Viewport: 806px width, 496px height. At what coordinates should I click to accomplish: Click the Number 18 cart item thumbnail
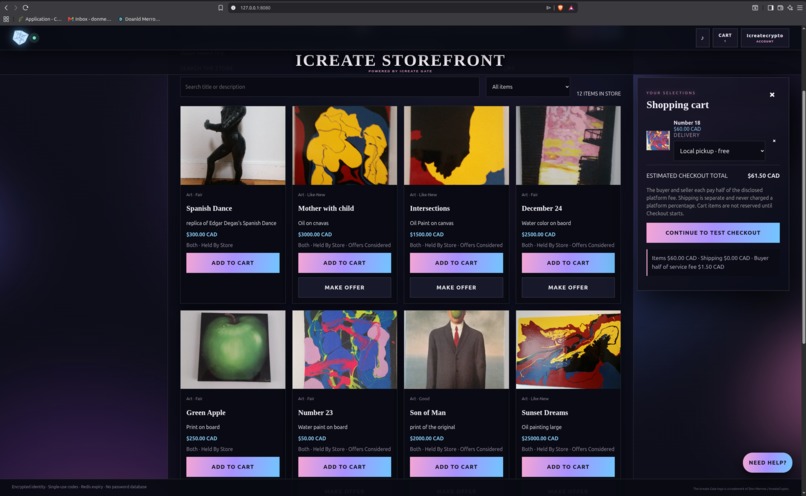pyautogui.click(x=658, y=140)
